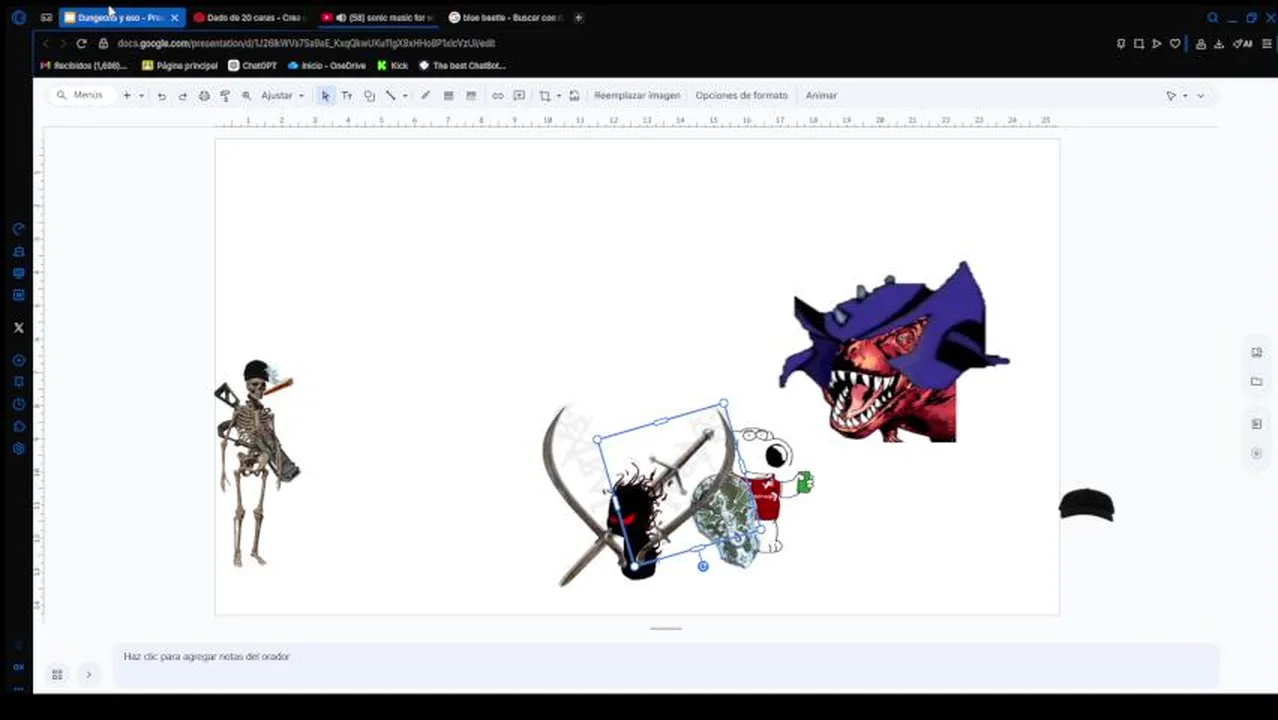This screenshot has height=720, width=1278.
Task: Select the line tool
Action: coord(390,96)
